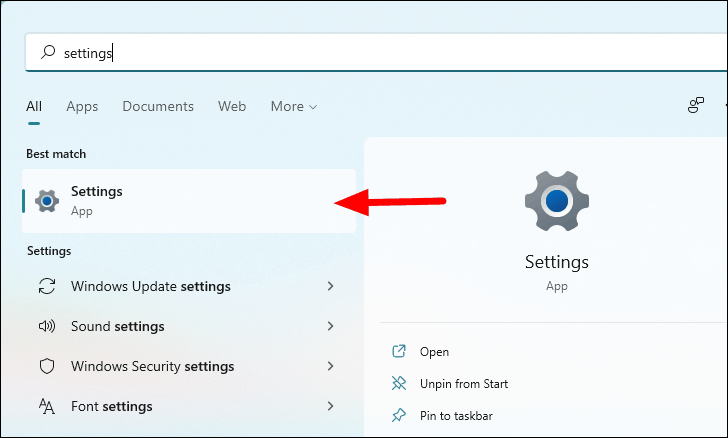Switch to the Documents filter tab
Image resolution: width=728 pixels, height=438 pixels.
tap(158, 106)
